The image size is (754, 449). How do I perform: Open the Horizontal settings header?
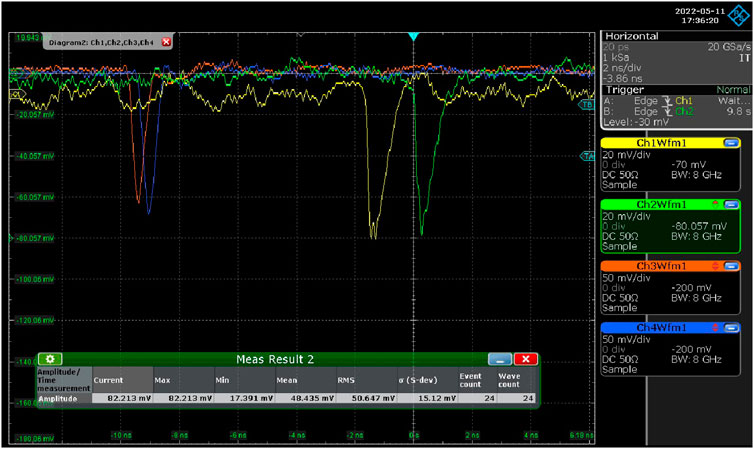[x=676, y=36]
